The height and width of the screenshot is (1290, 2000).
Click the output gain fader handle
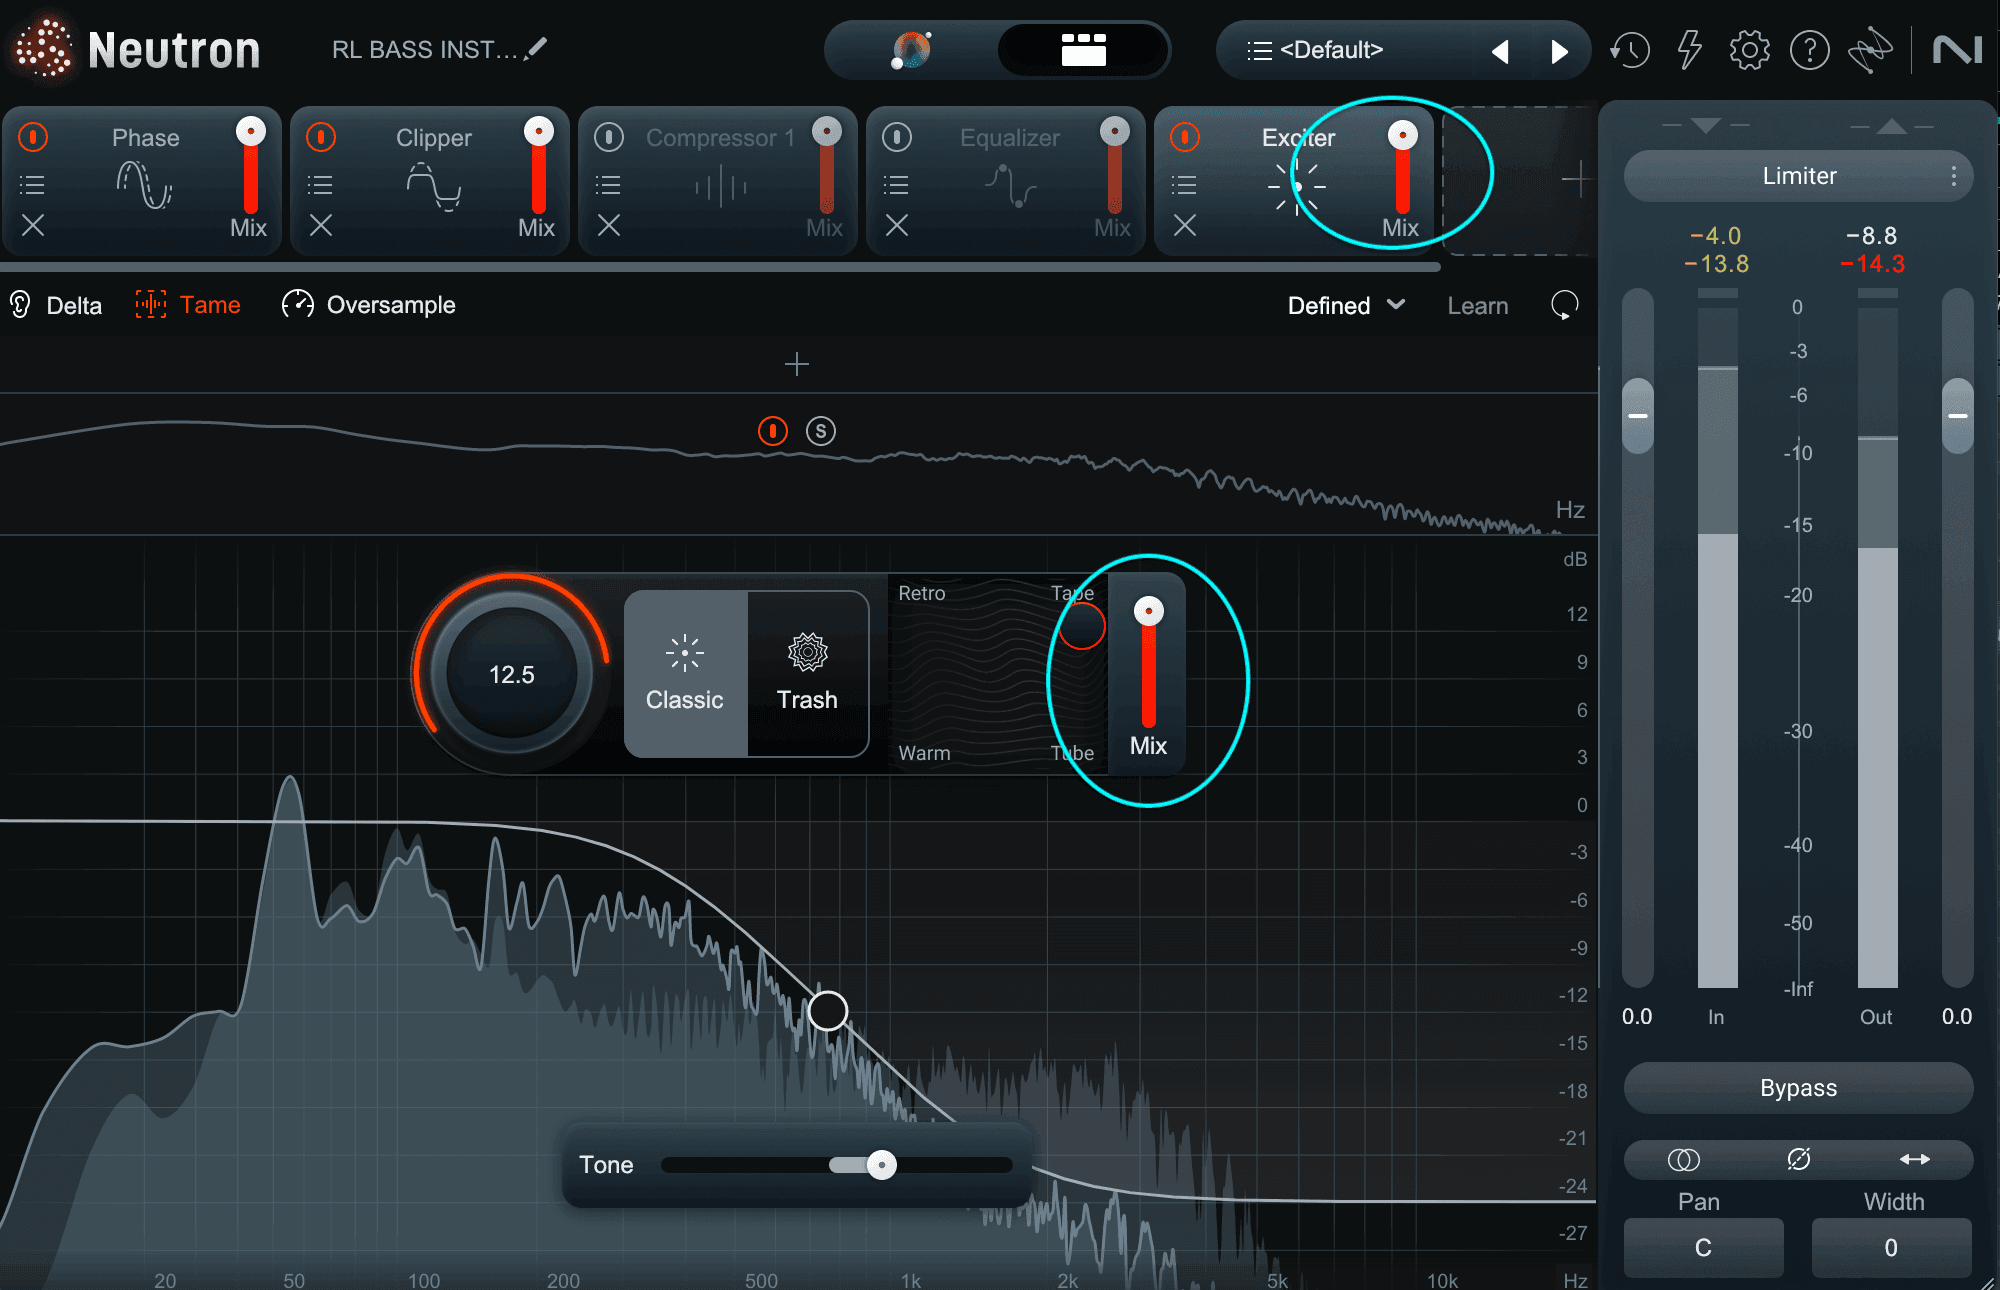(1958, 415)
